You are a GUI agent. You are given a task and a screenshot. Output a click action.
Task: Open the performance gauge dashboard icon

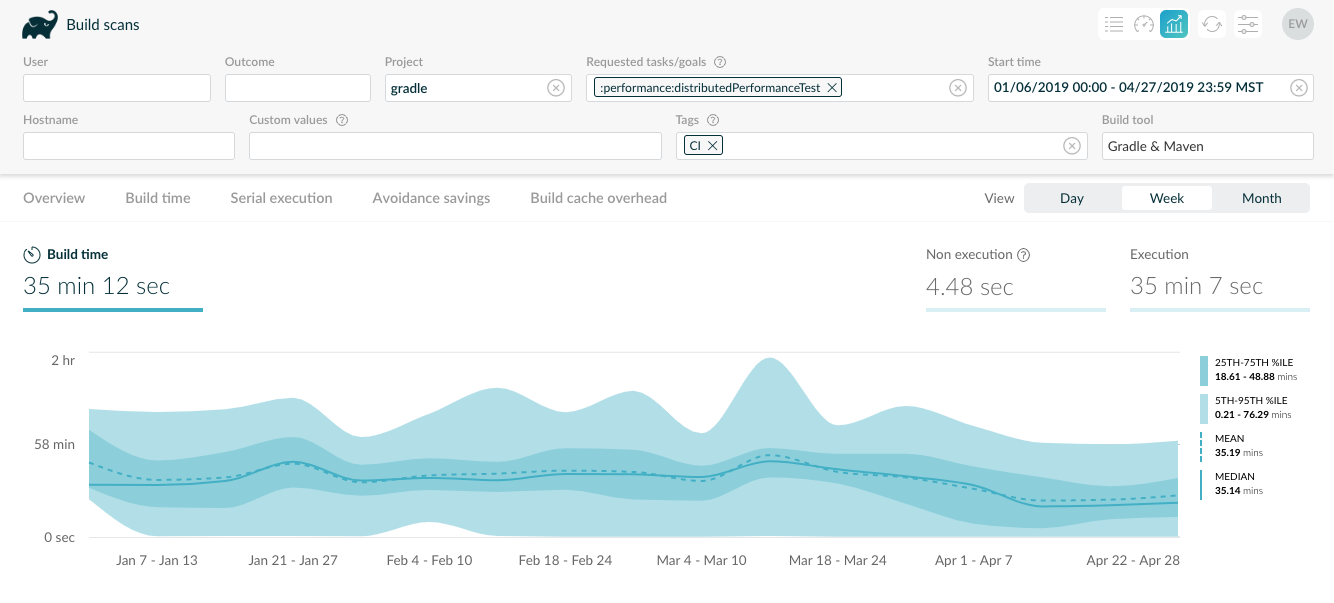coord(1144,24)
